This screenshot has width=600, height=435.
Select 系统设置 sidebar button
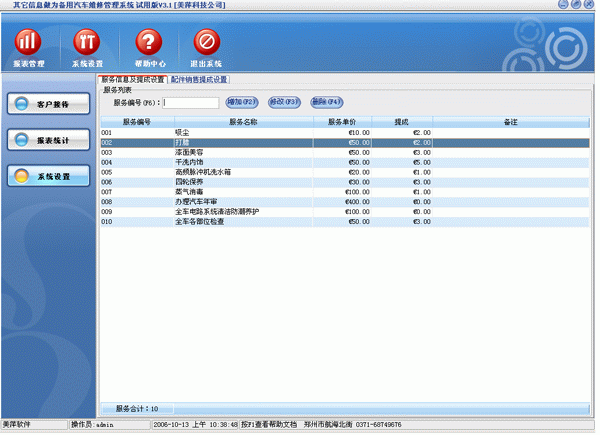coord(45,176)
